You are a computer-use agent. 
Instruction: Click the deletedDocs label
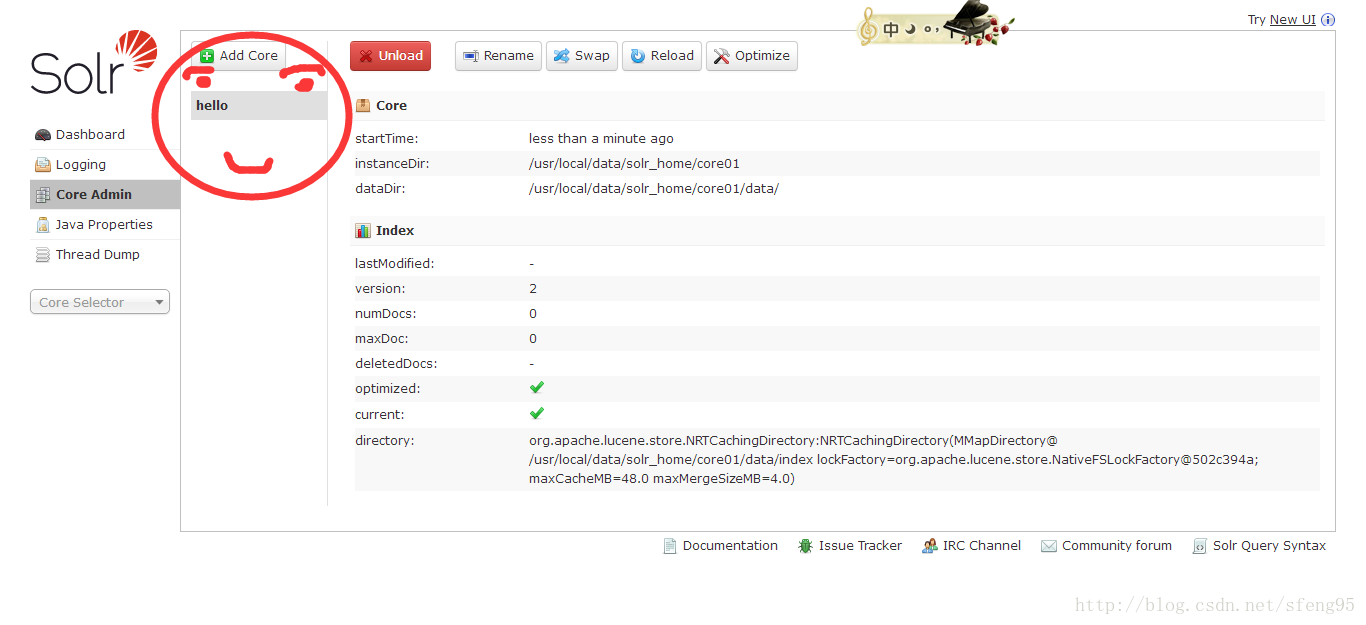click(396, 364)
